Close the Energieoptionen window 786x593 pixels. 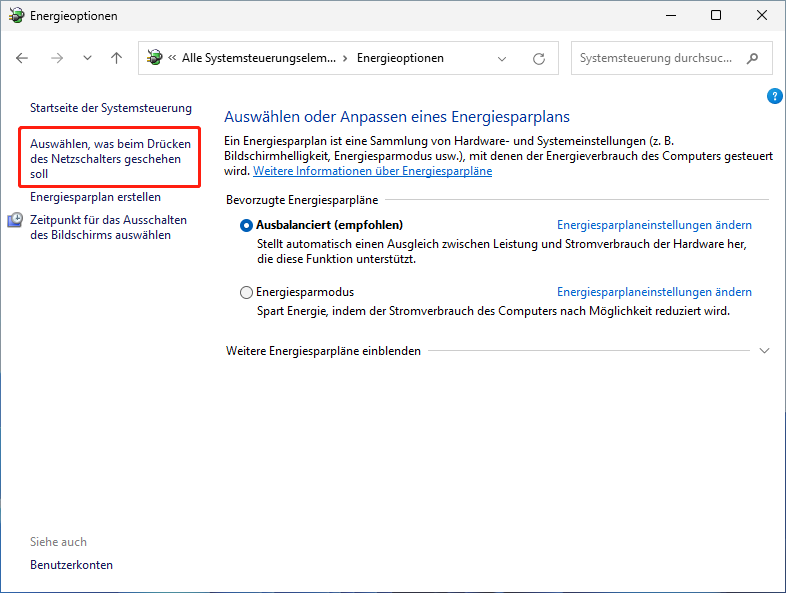click(x=761, y=16)
